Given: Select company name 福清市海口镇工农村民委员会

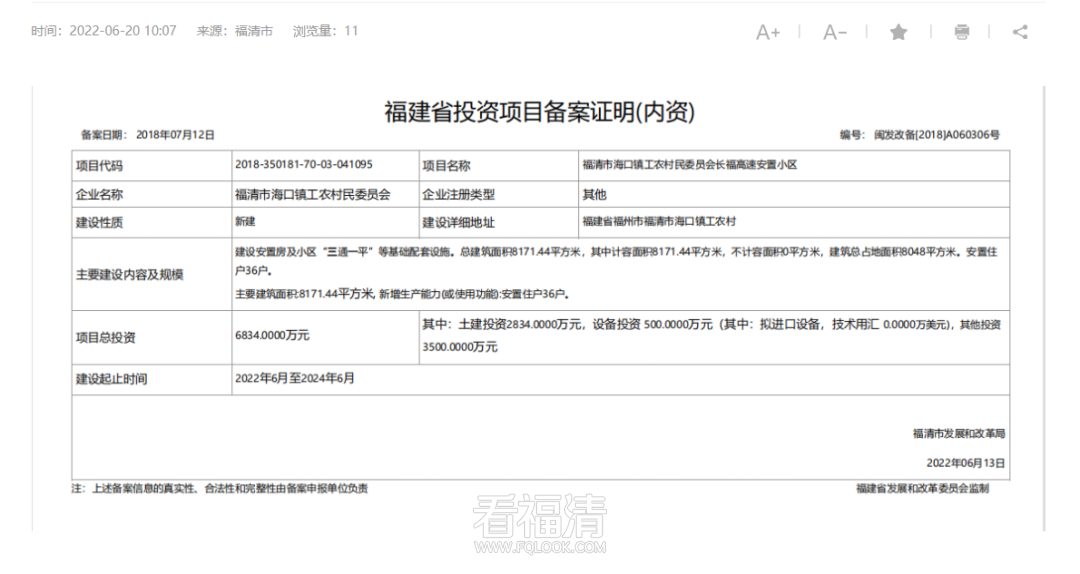Looking at the screenshot, I should (x=311, y=194).
